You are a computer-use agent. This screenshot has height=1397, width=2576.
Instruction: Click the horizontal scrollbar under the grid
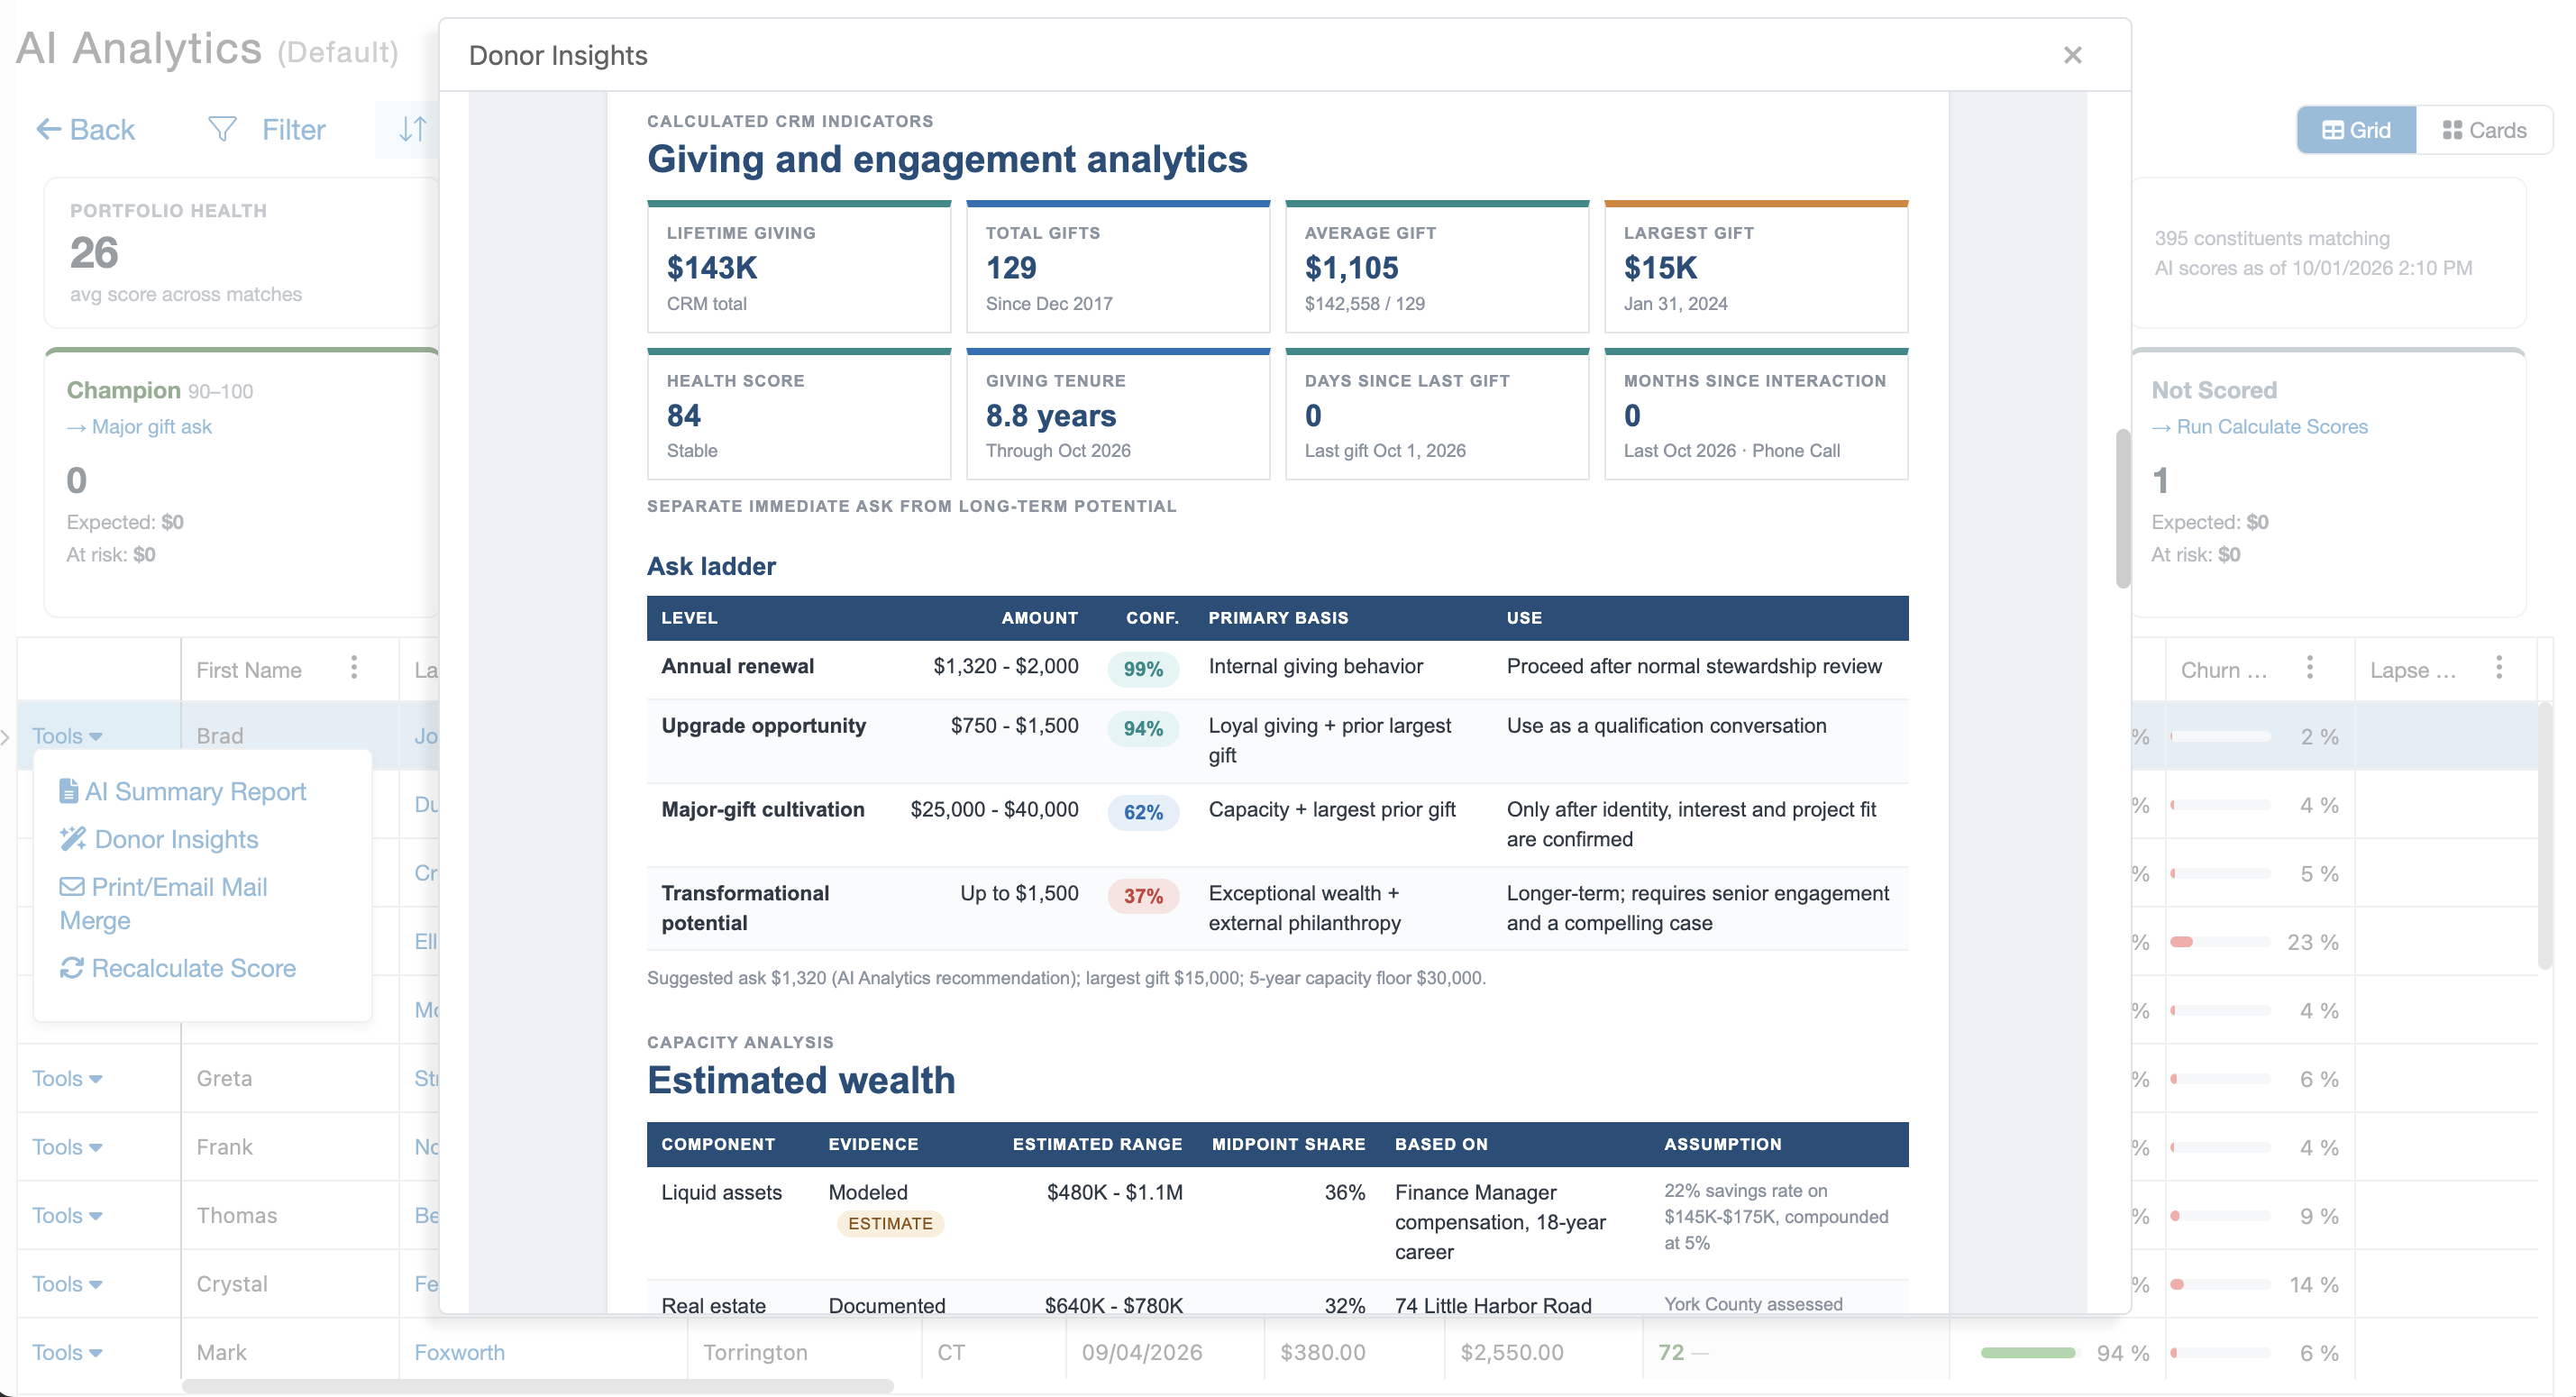coord(538,1386)
